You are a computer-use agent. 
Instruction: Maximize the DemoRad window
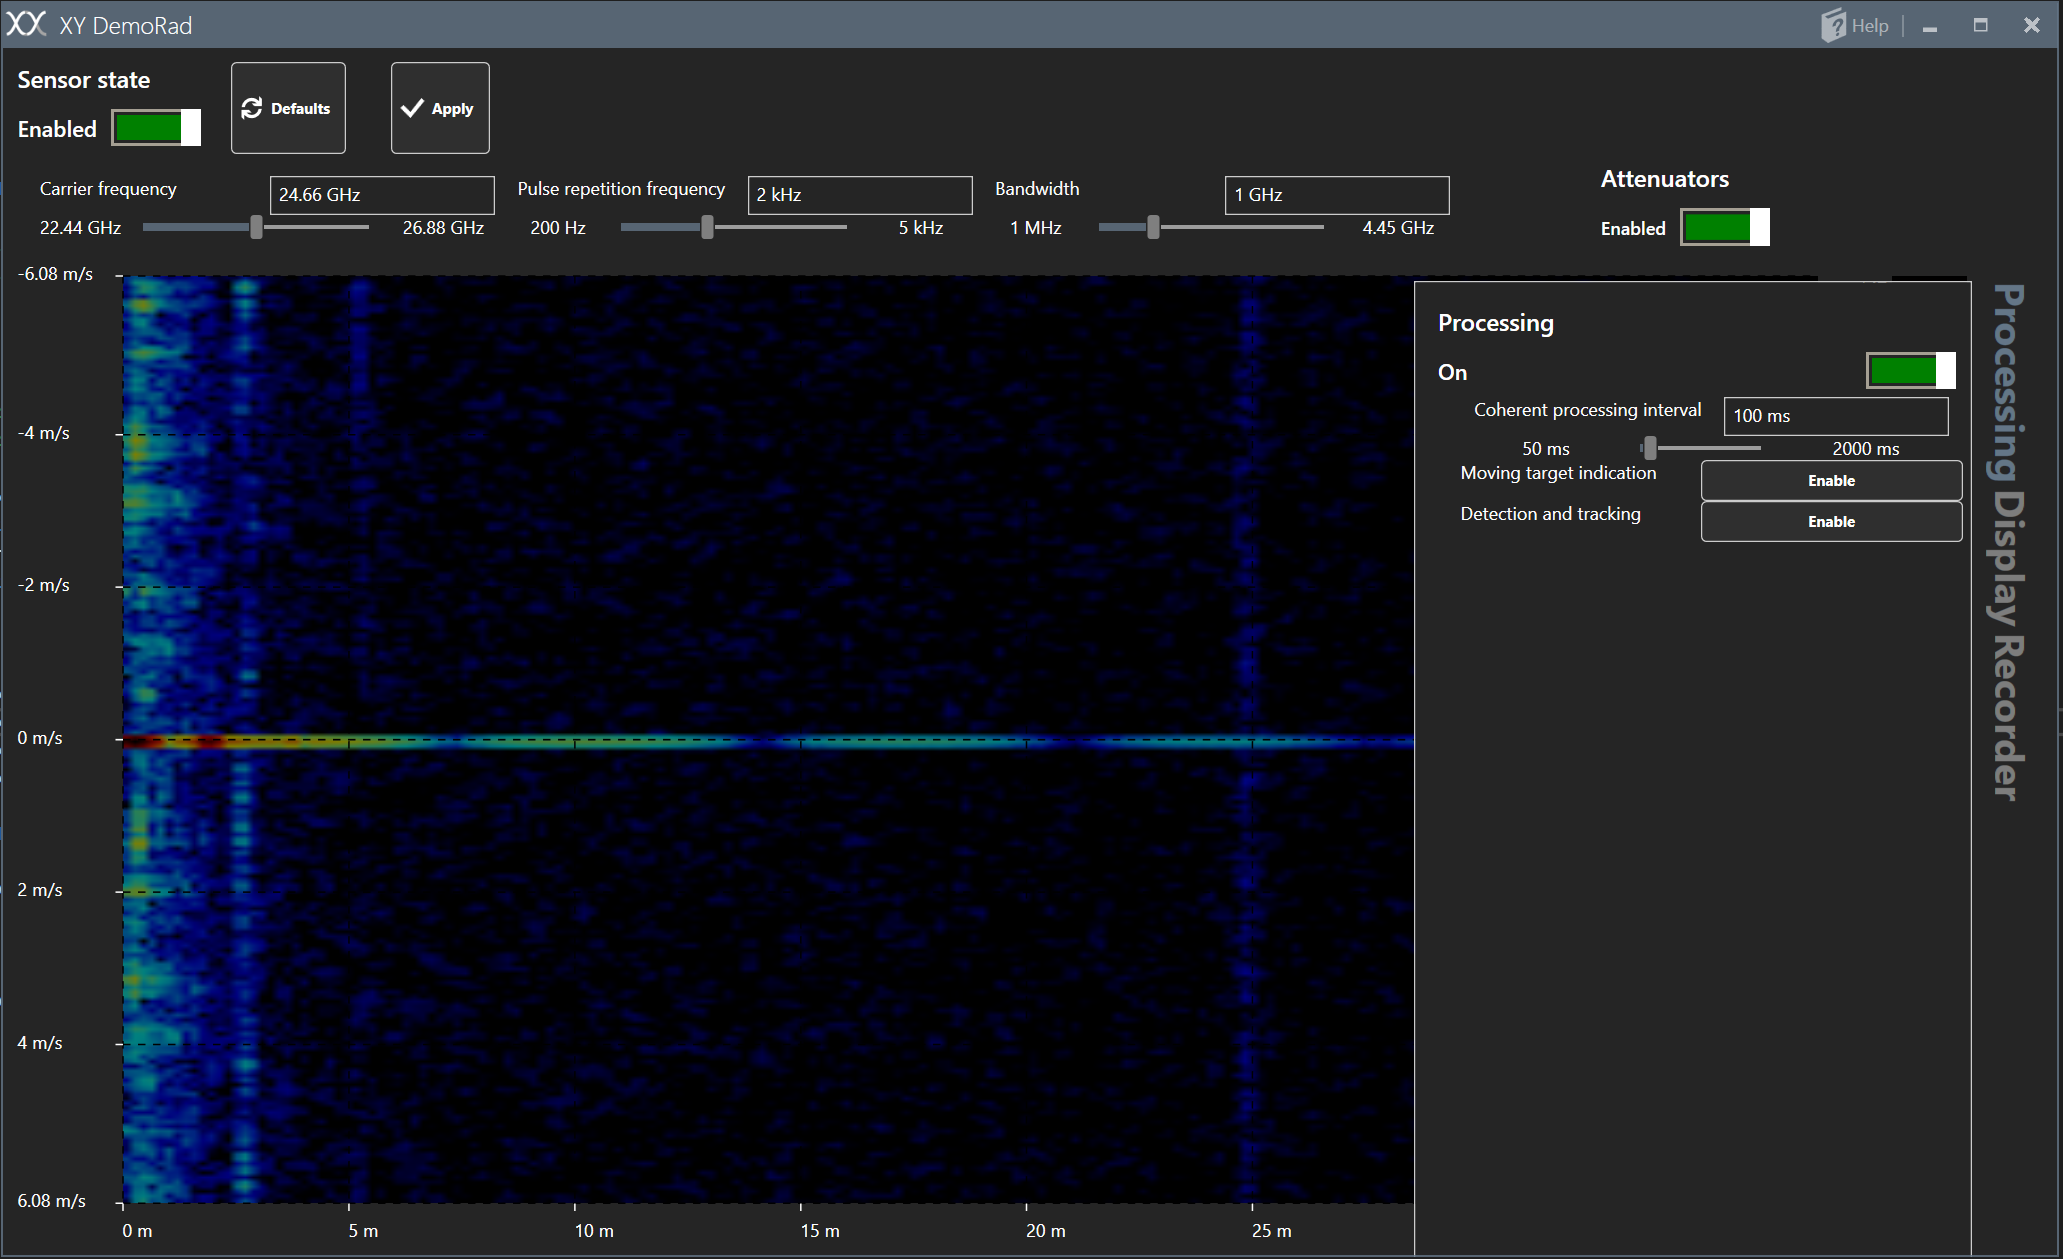1980,25
